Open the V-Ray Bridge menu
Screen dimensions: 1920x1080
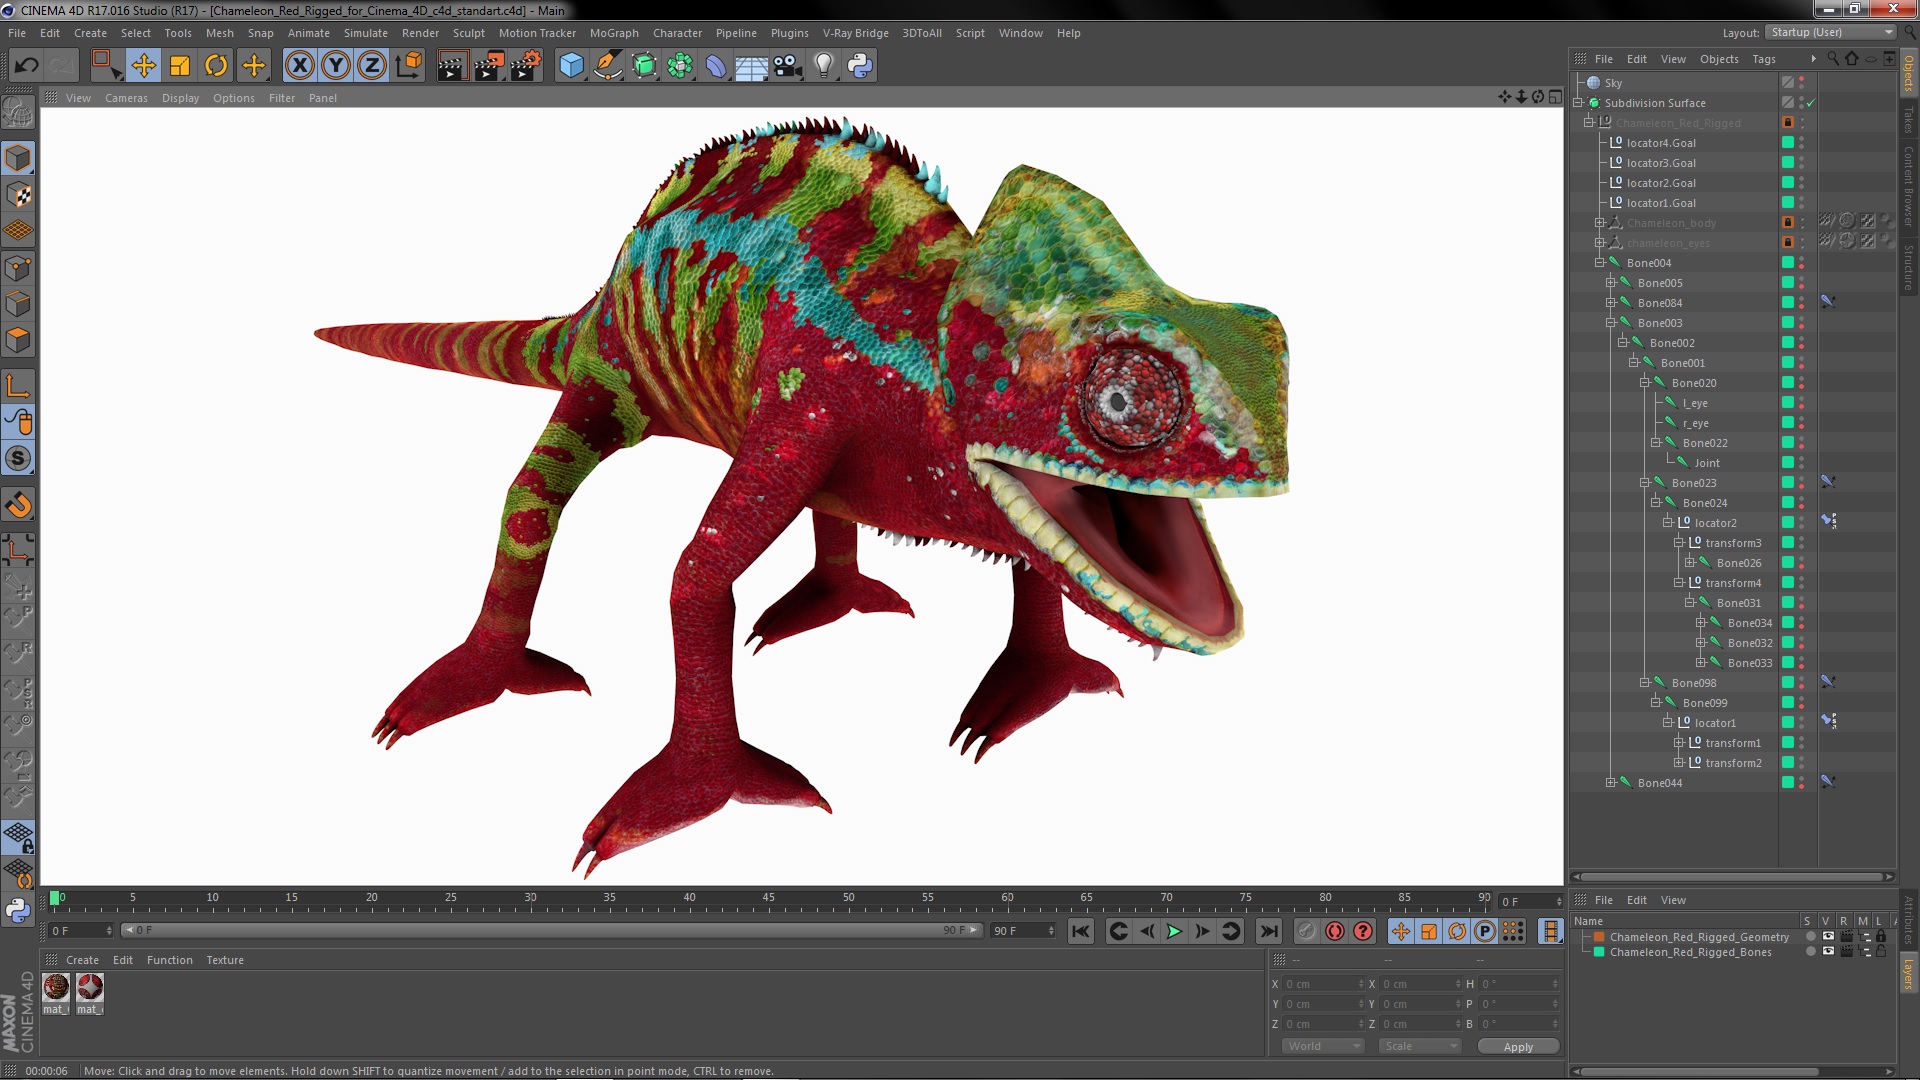[x=855, y=33]
